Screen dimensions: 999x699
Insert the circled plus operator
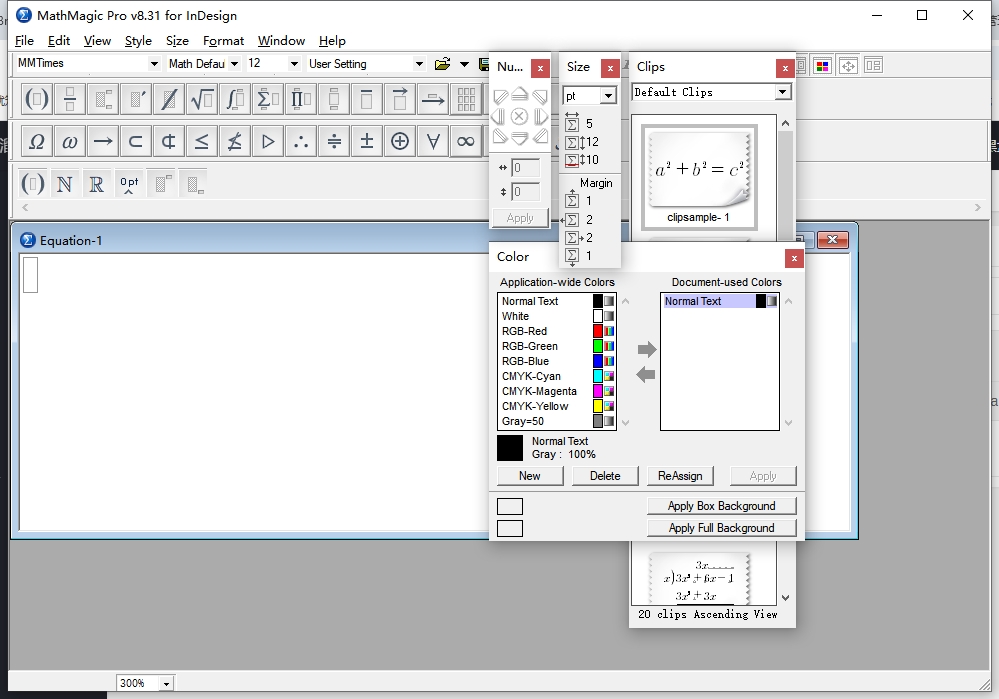pyautogui.click(x=398, y=141)
